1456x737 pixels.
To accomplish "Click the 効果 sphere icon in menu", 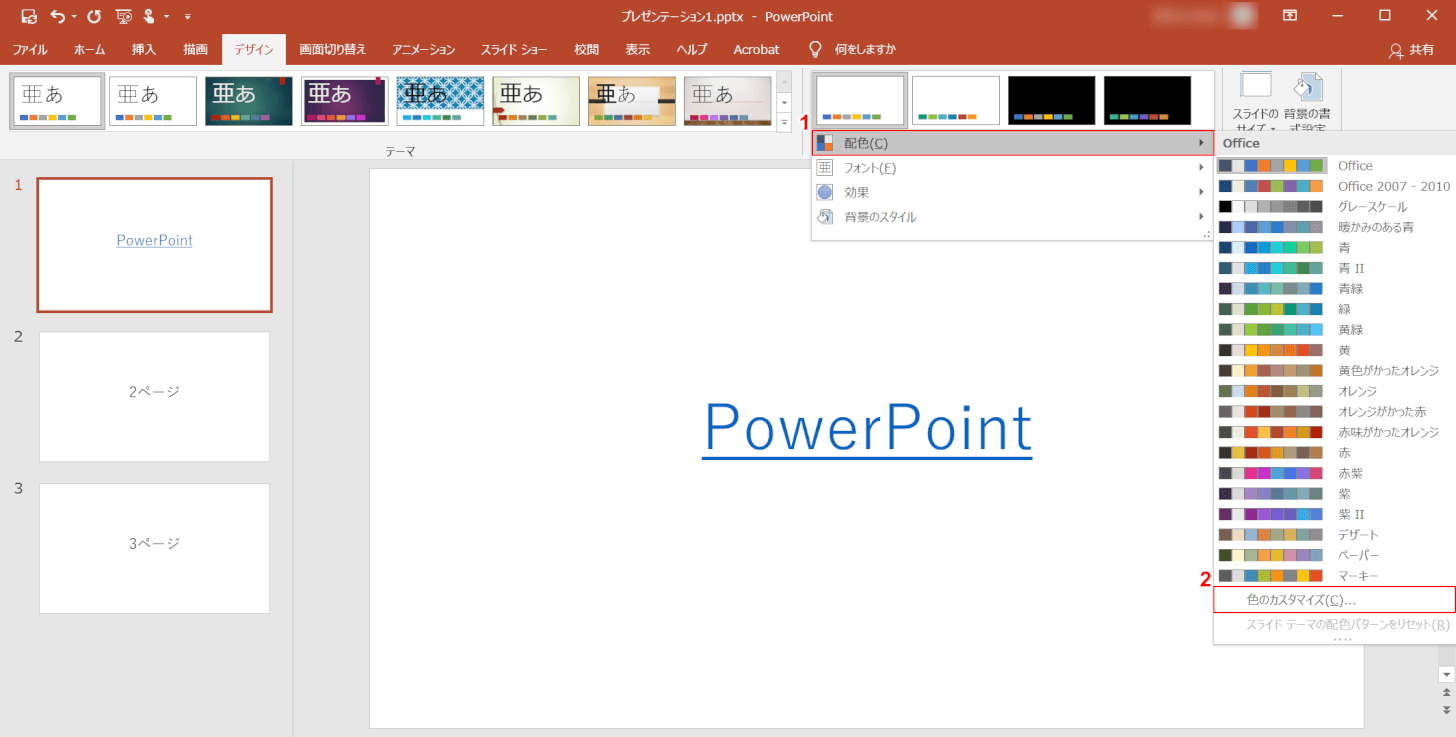I will coord(825,192).
